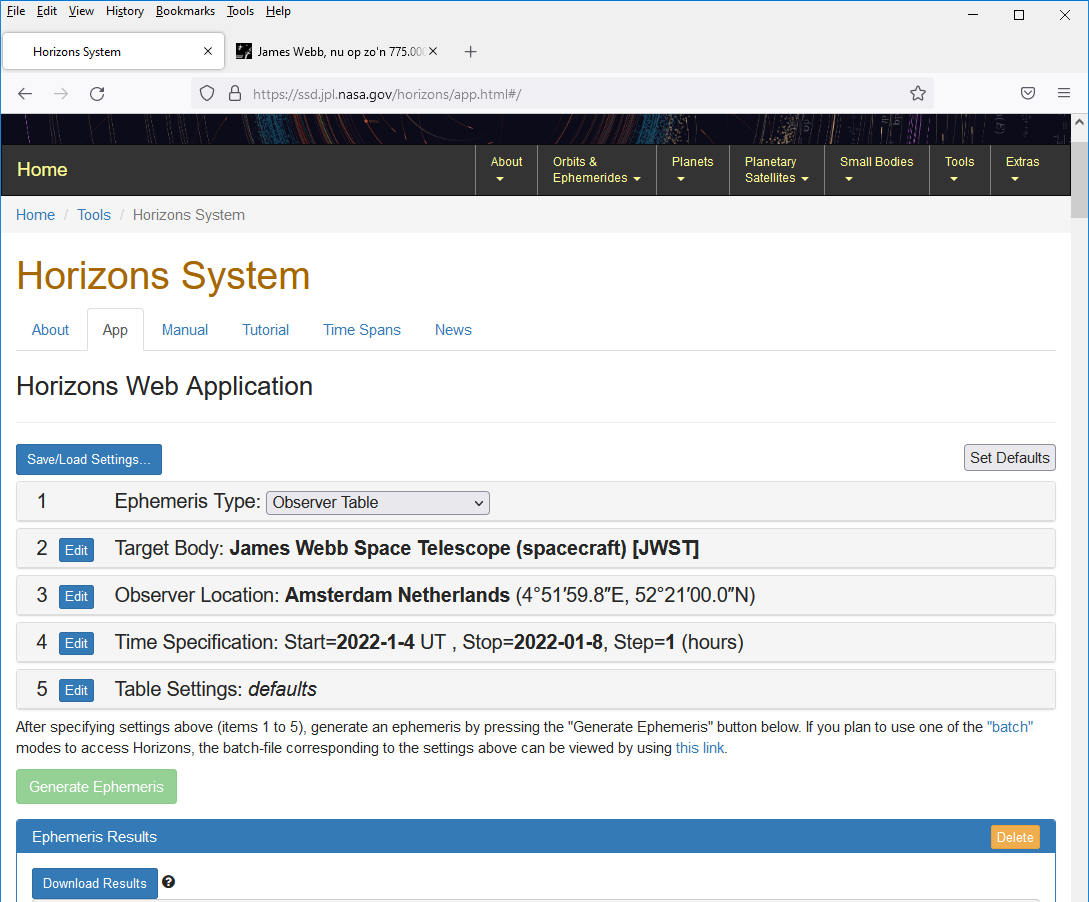Image resolution: width=1089 pixels, height=902 pixels.
Task: Switch to the Tutorial tab
Action: tap(265, 330)
